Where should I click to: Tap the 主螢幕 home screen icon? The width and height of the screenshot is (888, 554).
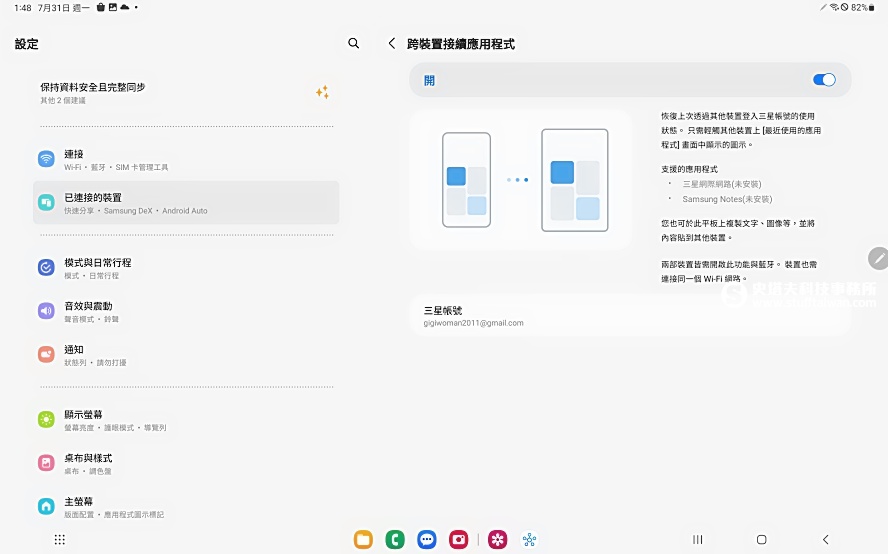46,506
